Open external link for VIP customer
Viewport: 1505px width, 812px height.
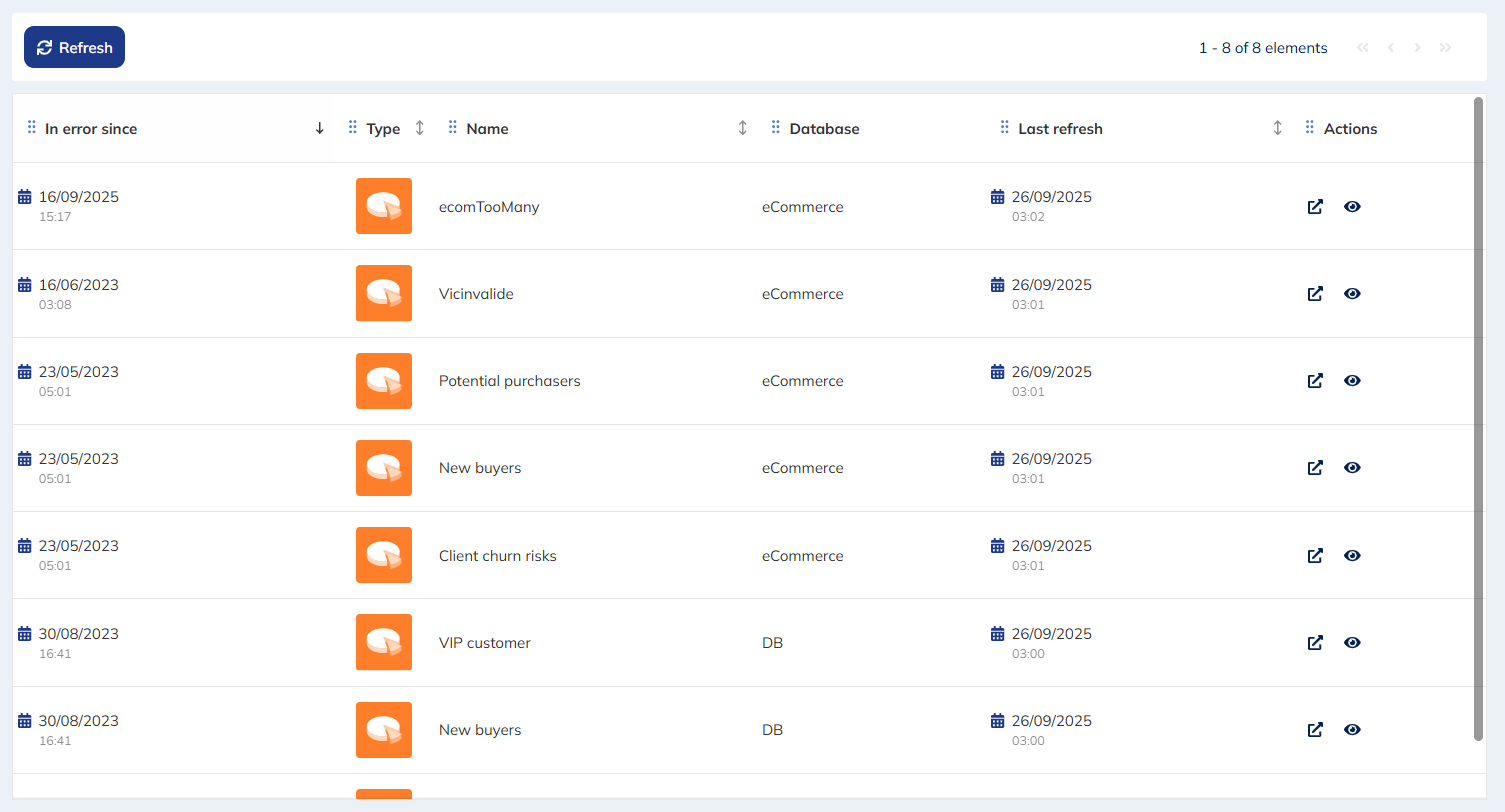[1315, 643]
